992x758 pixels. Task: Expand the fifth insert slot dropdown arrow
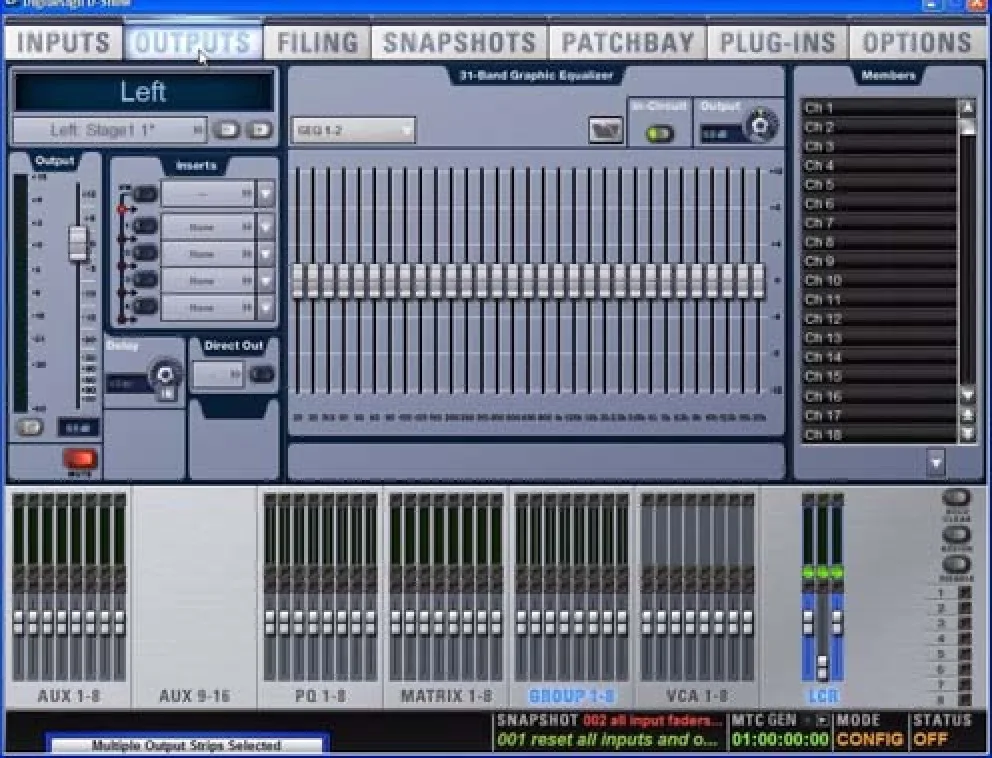pos(266,308)
